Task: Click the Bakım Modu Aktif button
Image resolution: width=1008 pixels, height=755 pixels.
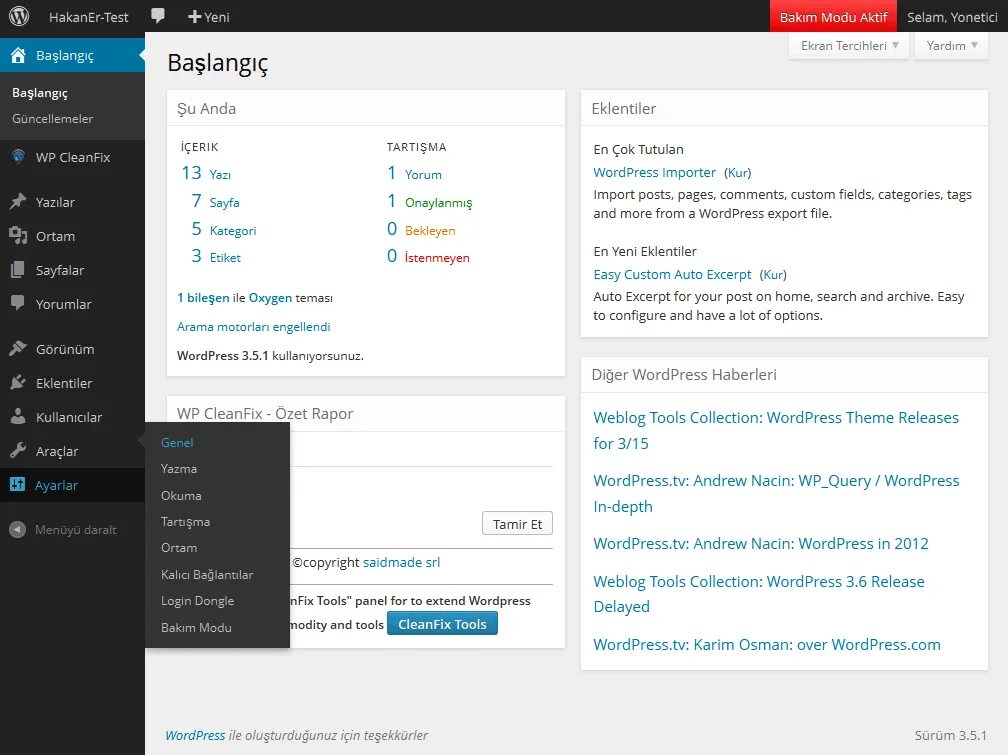Action: [833, 17]
